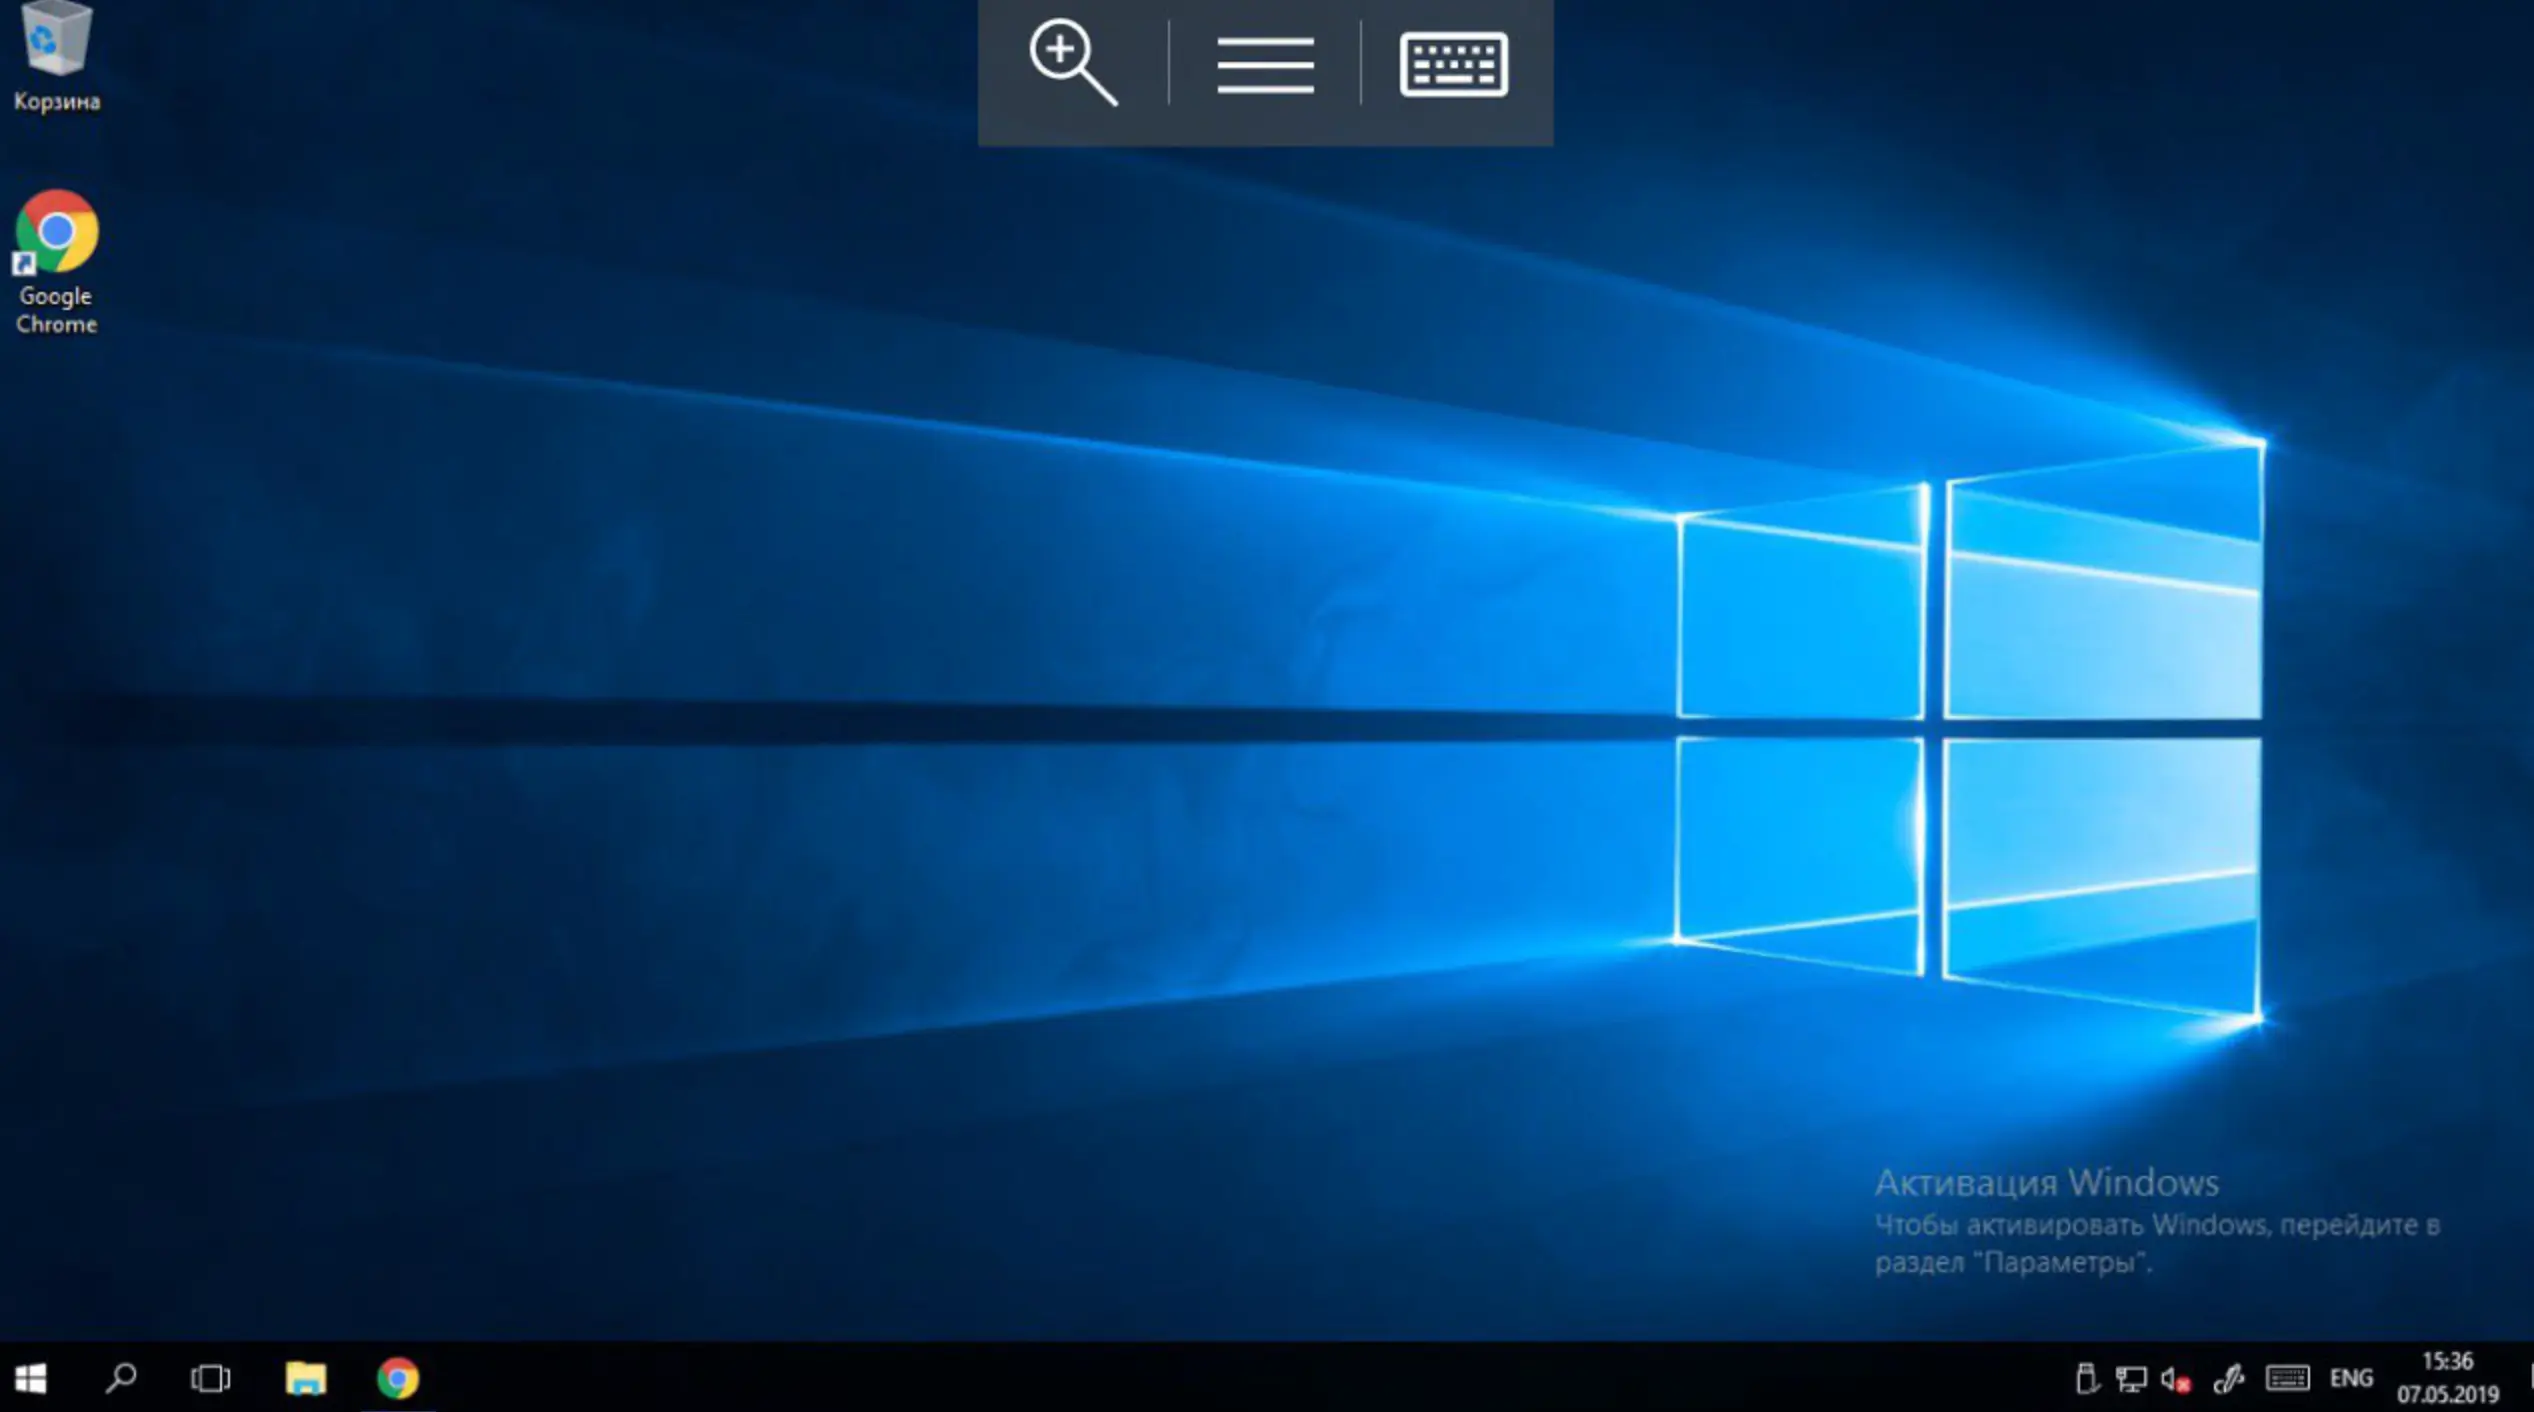2534x1412 pixels.
Task: Open Windows Ink pen tray icon
Action: (2228, 1379)
